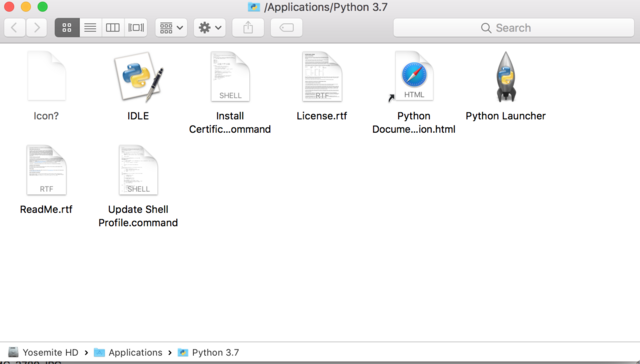The image size is (640, 364).
Task: Open the gear Action menu
Action: (x=209, y=28)
